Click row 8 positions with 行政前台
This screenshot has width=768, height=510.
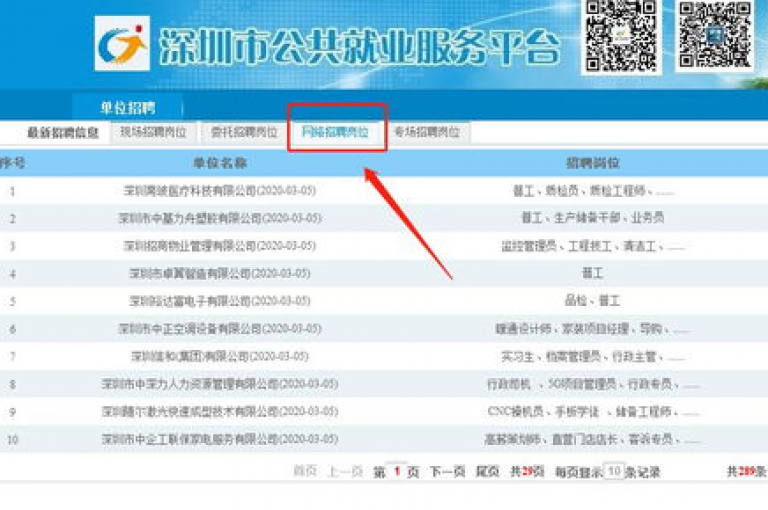(593, 384)
